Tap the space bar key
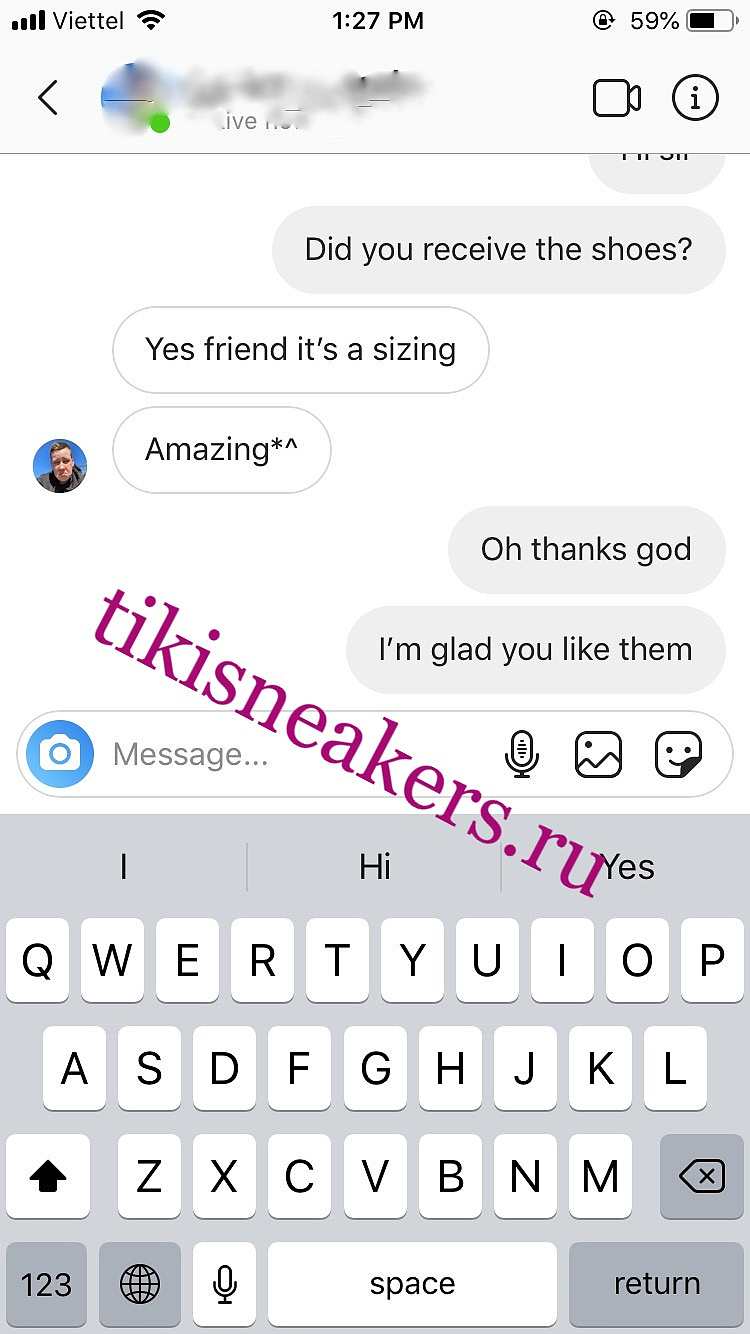This screenshot has width=750, height=1334. (x=412, y=1284)
